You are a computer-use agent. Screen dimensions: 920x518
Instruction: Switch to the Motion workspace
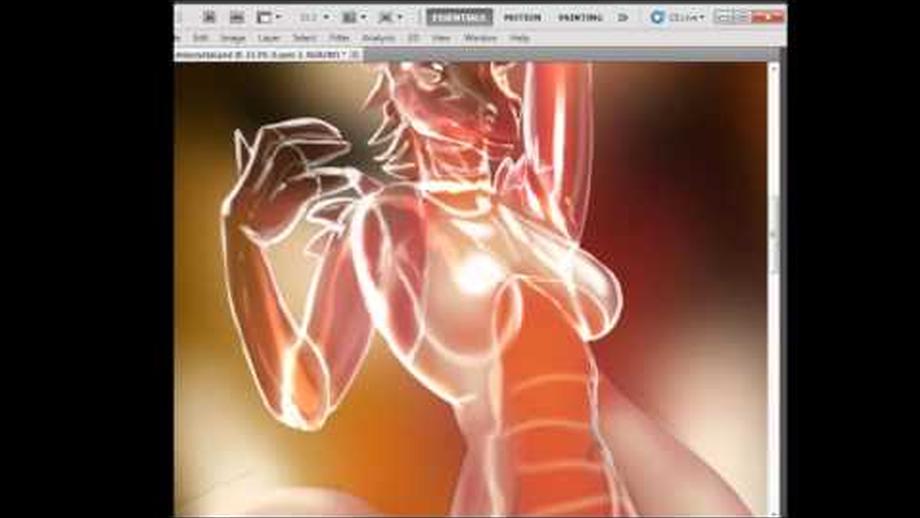[522, 18]
